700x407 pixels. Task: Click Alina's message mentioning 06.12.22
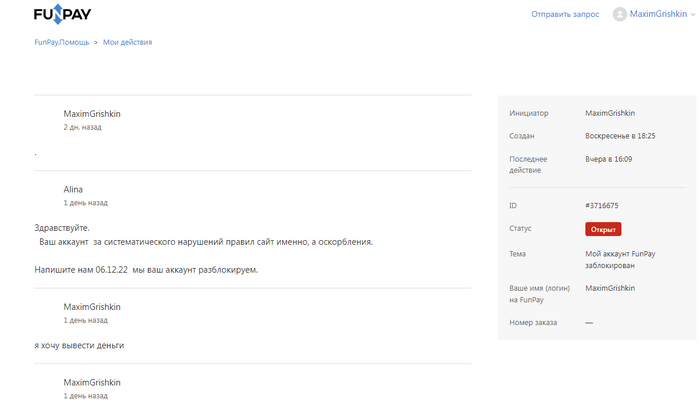coord(146,270)
